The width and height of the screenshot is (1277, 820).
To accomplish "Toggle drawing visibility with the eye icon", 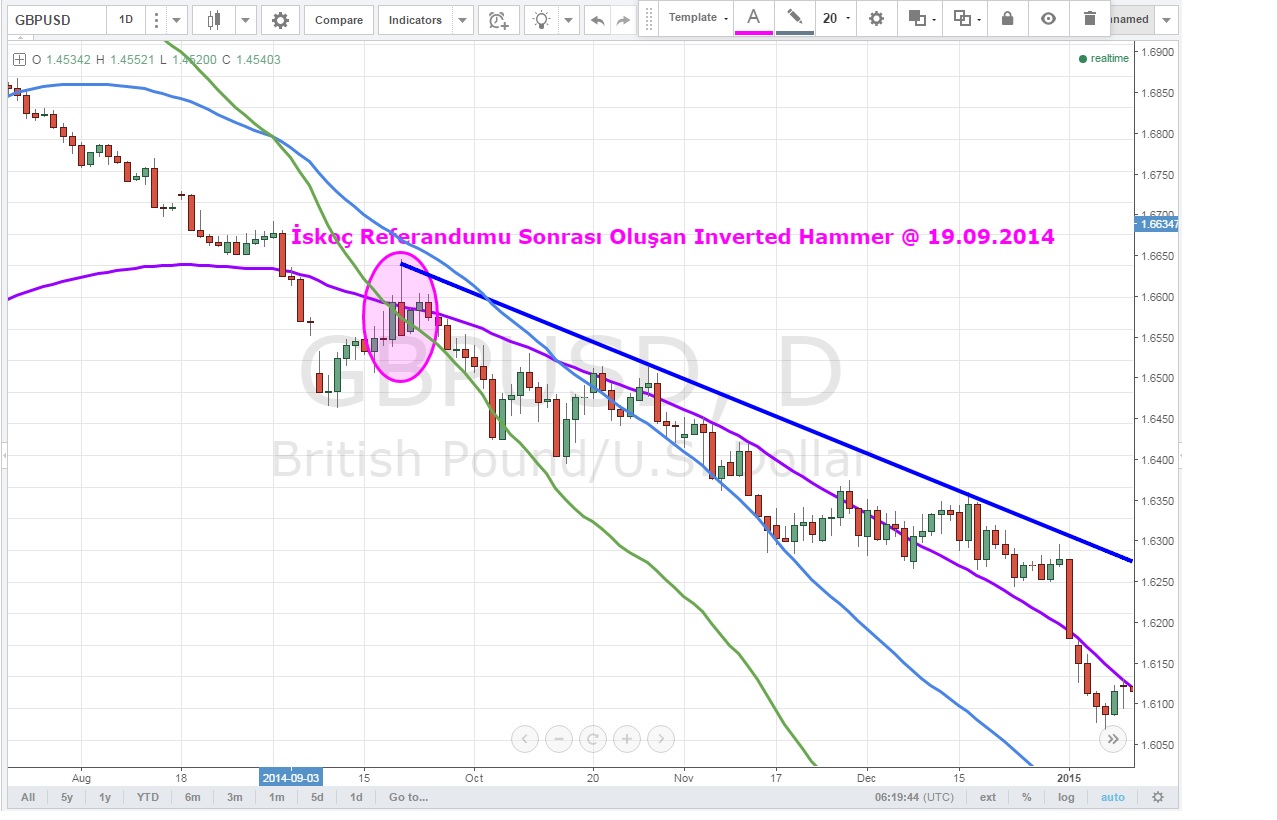I will point(1048,18).
